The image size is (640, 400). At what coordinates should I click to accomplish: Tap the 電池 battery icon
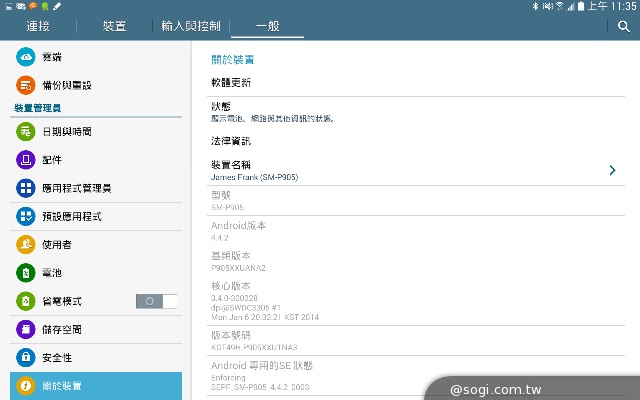coord(26,272)
